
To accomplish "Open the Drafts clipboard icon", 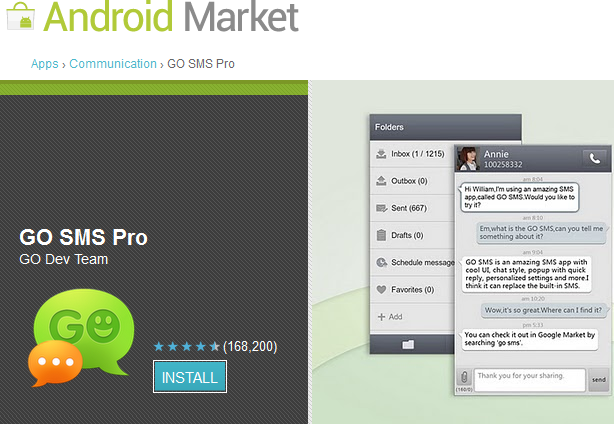I will click(x=381, y=235).
